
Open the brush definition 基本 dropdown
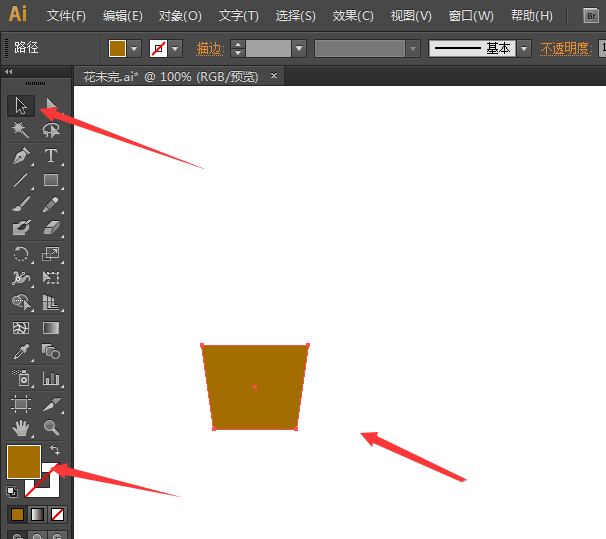click(524, 49)
